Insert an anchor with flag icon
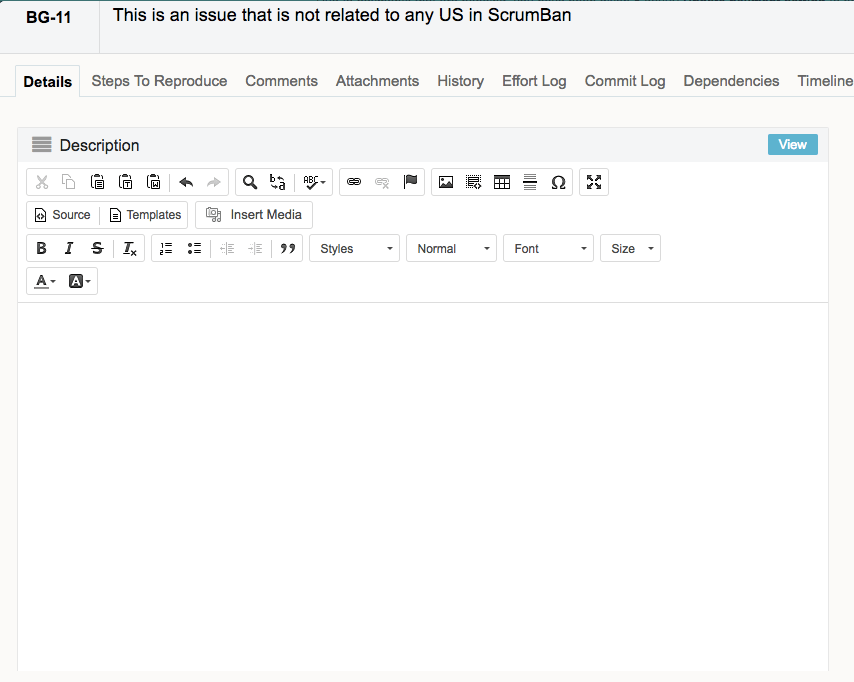The width and height of the screenshot is (854, 682). click(x=410, y=182)
